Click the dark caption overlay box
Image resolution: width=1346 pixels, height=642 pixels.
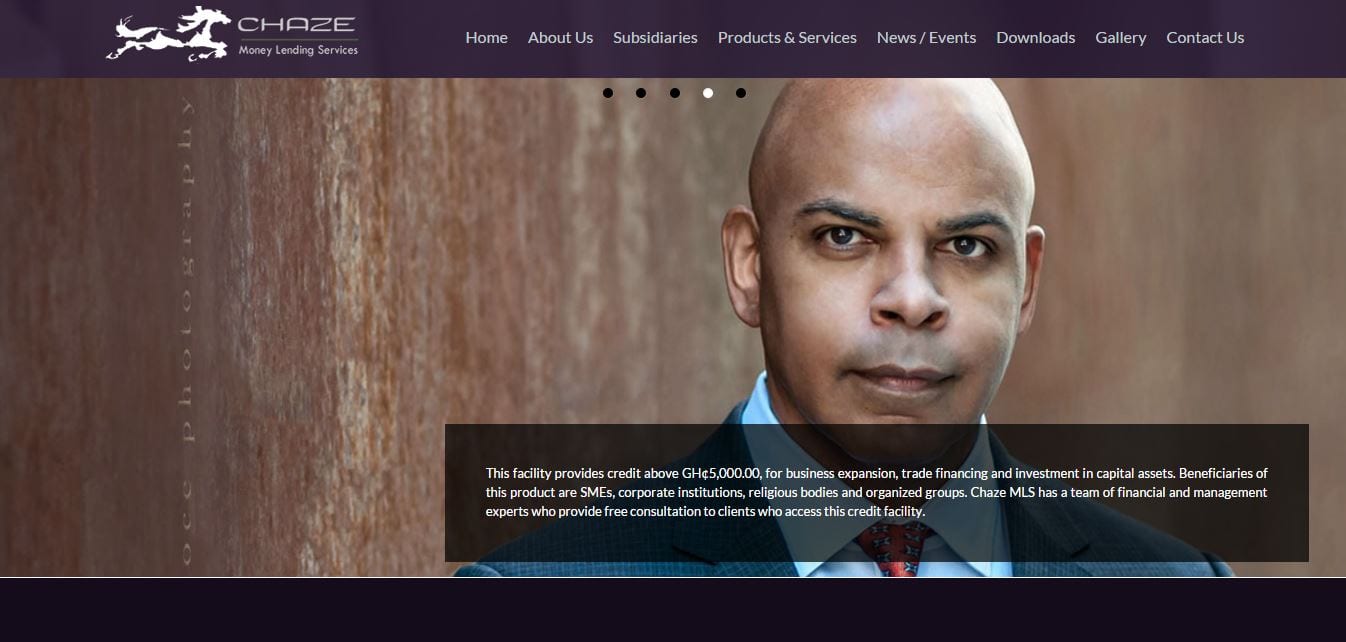[x=877, y=493]
